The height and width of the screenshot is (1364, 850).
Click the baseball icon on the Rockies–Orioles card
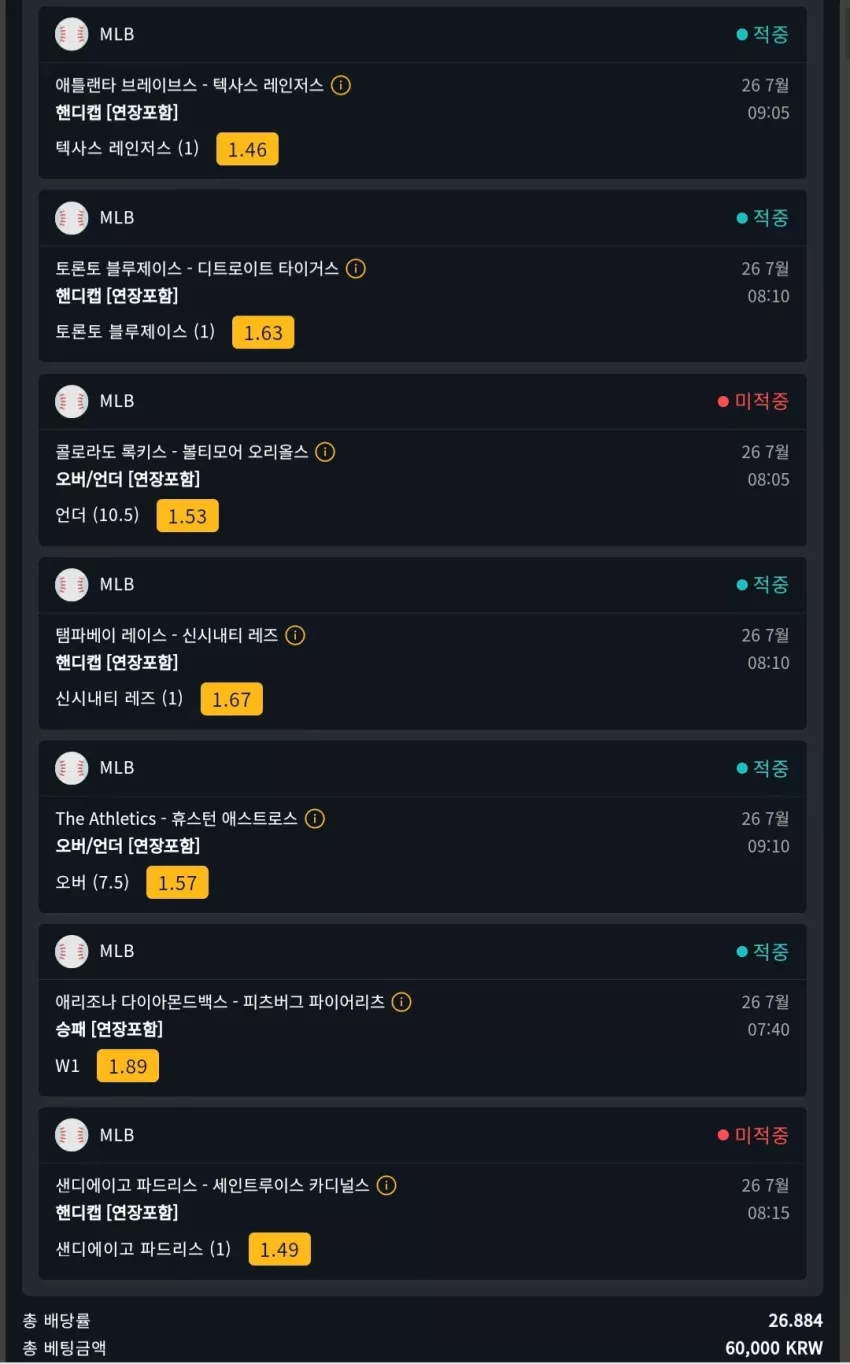point(72,401)
